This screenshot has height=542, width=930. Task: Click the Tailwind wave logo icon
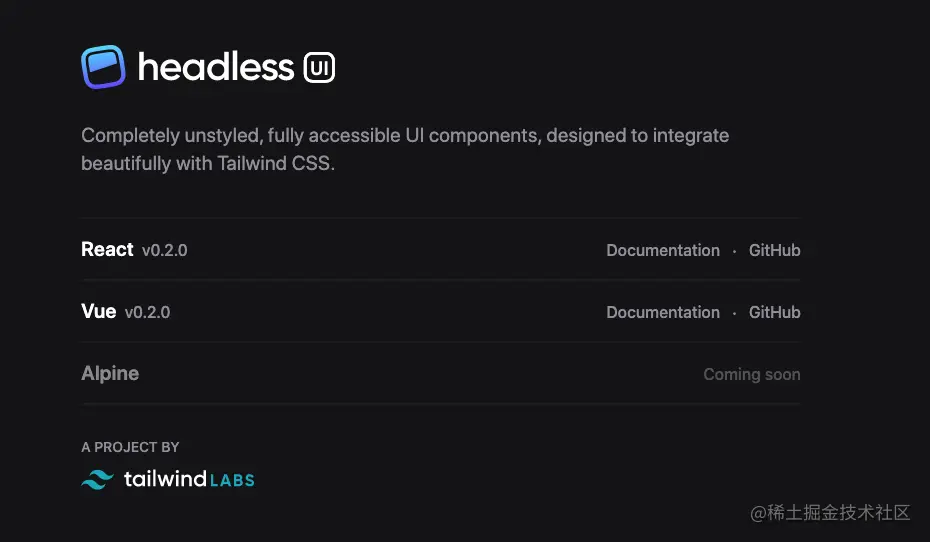(x=97, y=480)
